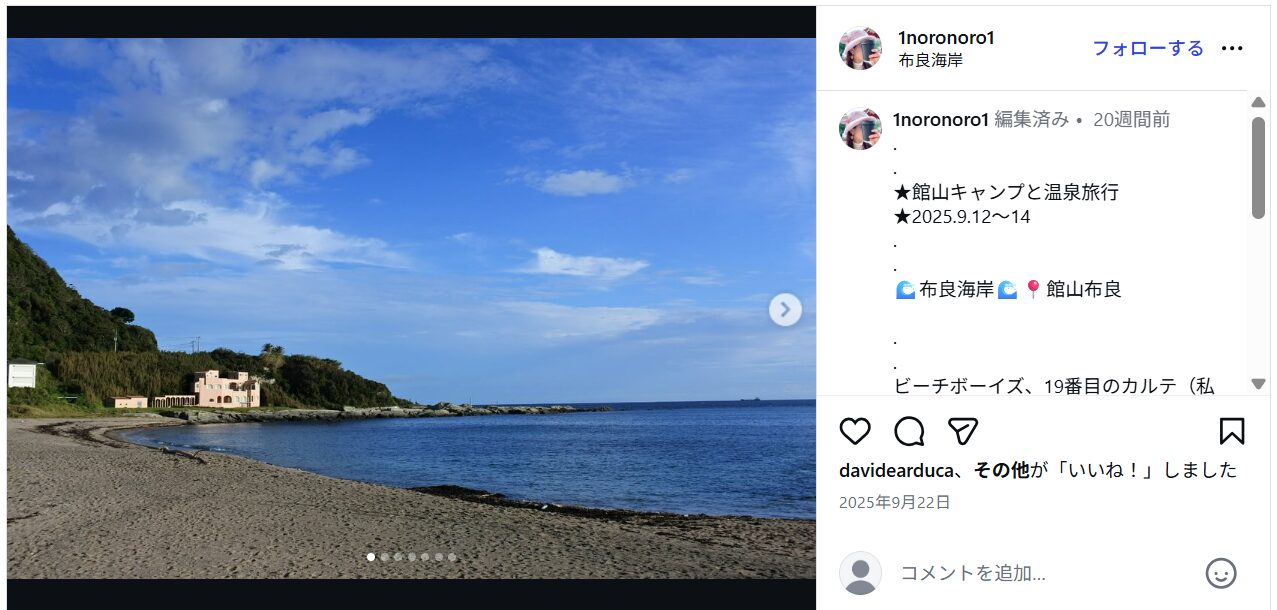The image size is (1277, 610).
Task: Advance carousel using the next arrow
Action: tap(785, 310)
